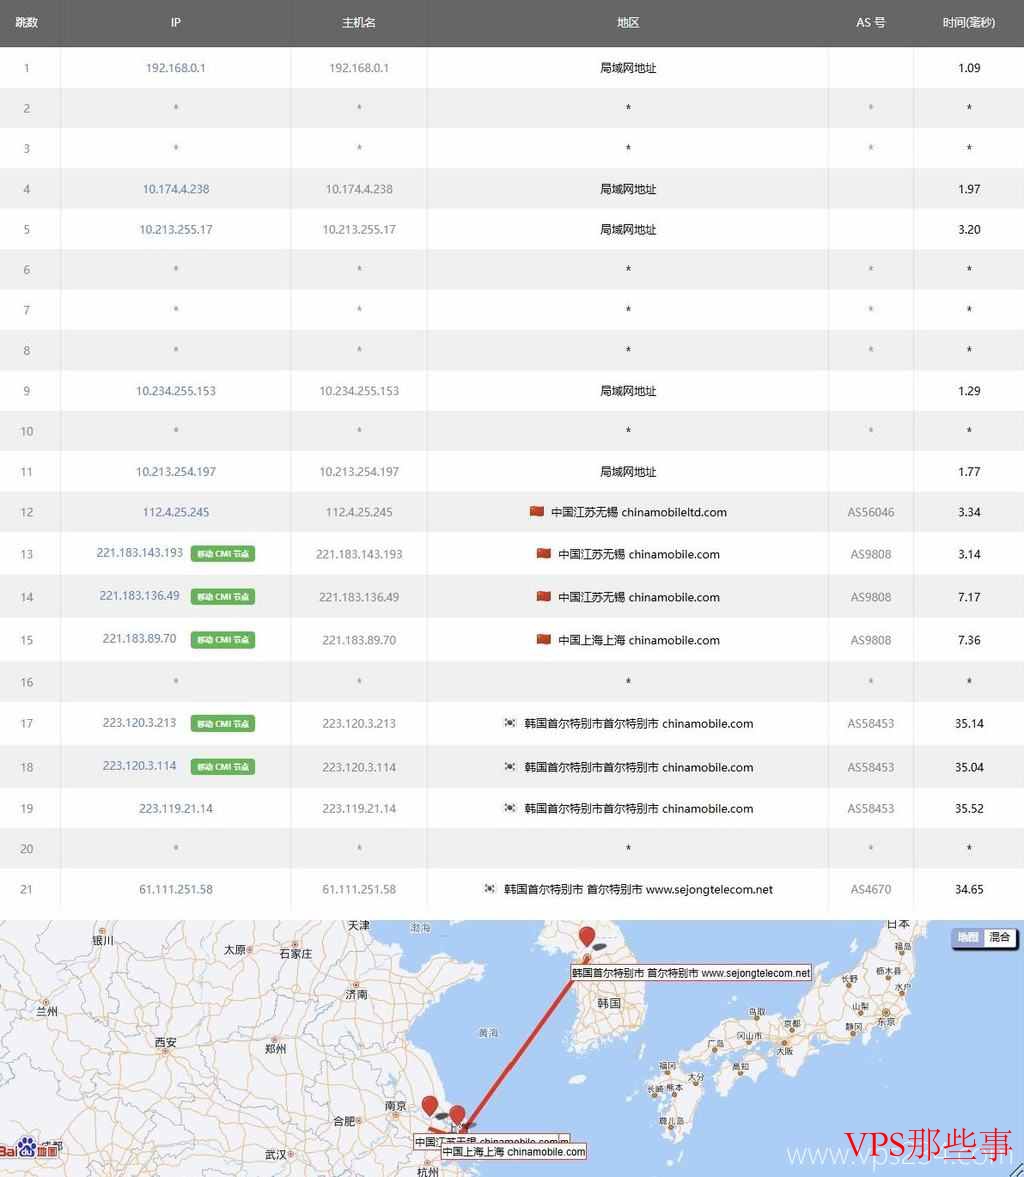Open the IP link 192.168.0.1

tap(176, 68)
